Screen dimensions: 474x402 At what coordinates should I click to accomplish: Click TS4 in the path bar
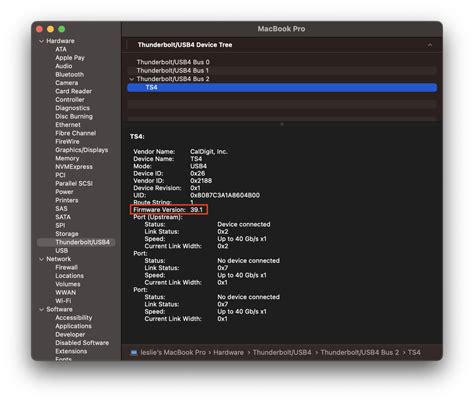click(x=414, y=353)
